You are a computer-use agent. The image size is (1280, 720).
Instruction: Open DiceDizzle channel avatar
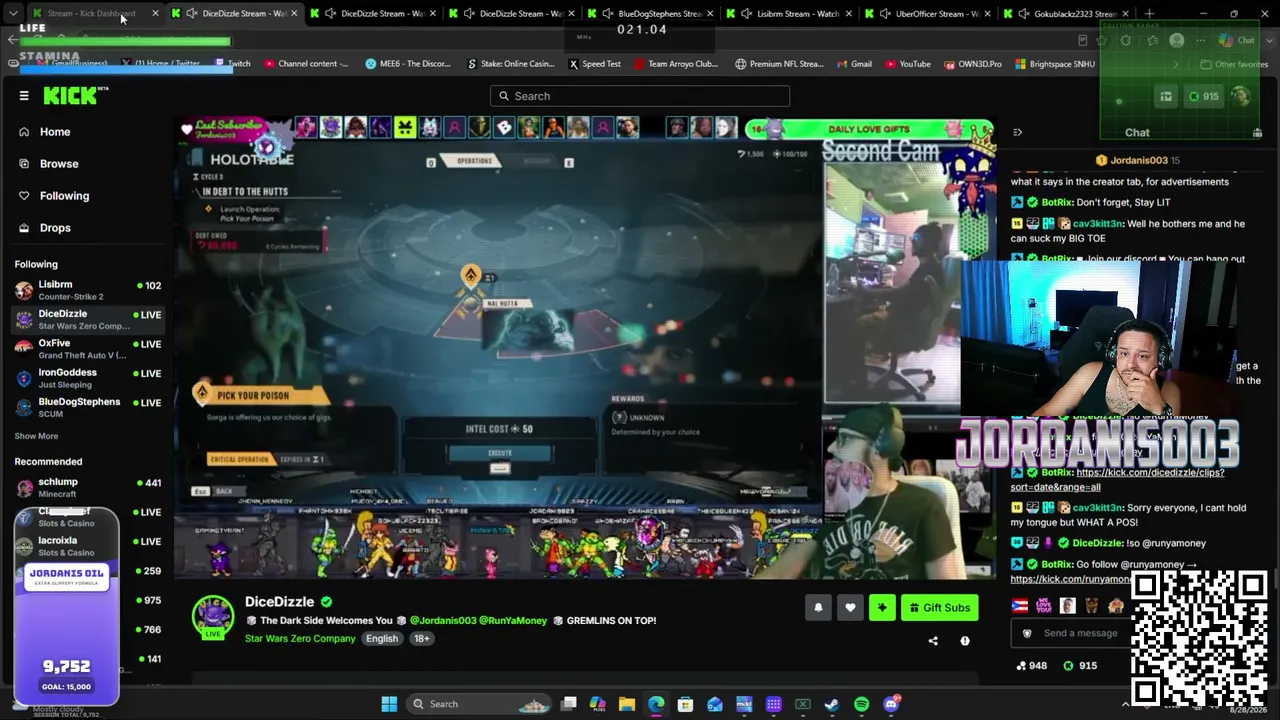(x=213, y=617)
